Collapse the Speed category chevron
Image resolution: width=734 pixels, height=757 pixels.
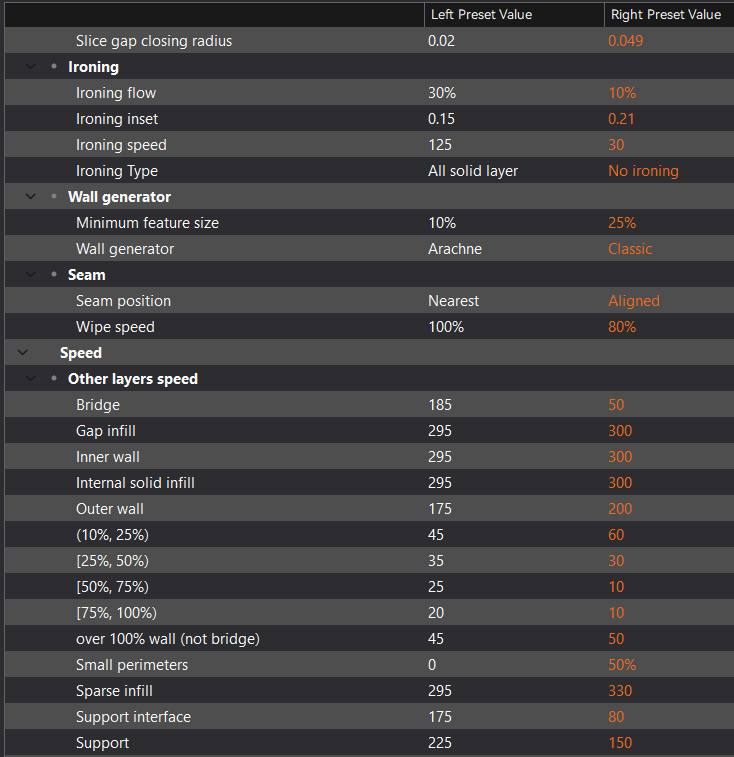pos(23,352)
